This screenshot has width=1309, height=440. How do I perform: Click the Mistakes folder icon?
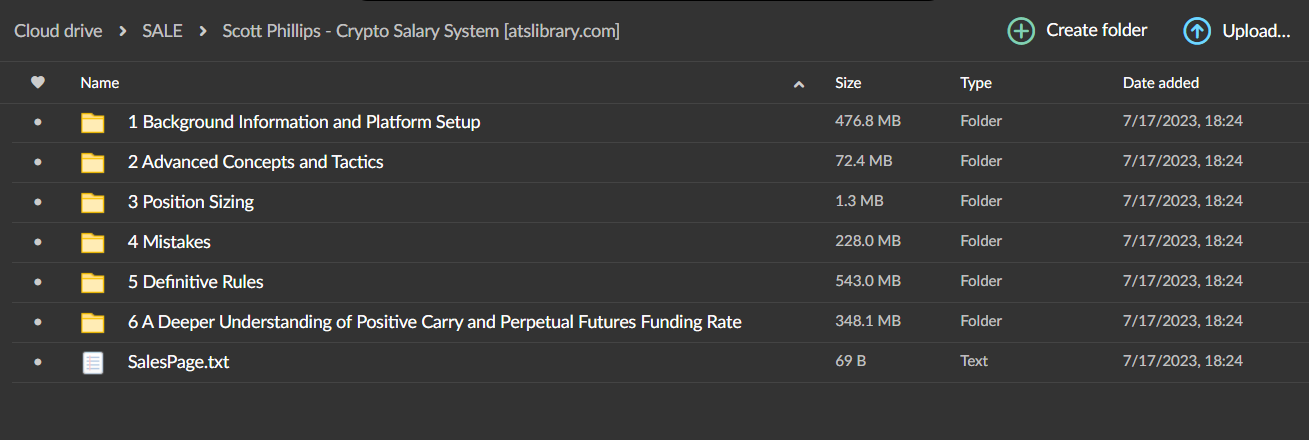tap(93, 243)
